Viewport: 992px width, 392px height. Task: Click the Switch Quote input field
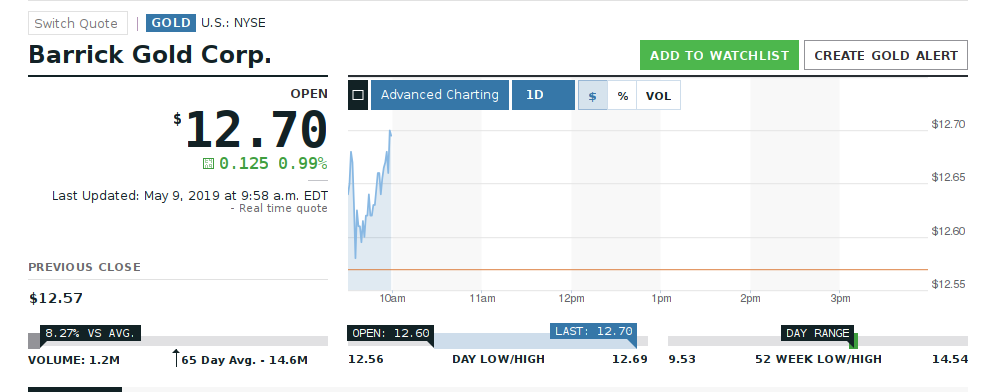point(78,23)
